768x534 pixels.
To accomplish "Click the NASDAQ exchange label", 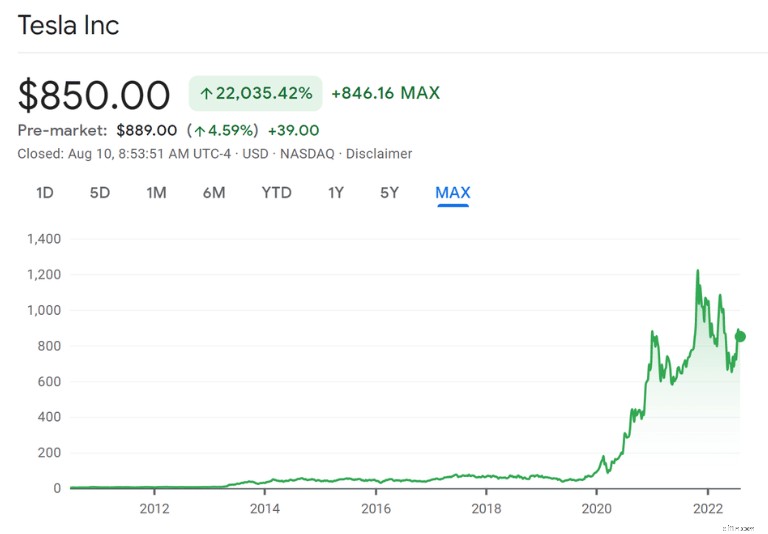I will tap(307, 154).
